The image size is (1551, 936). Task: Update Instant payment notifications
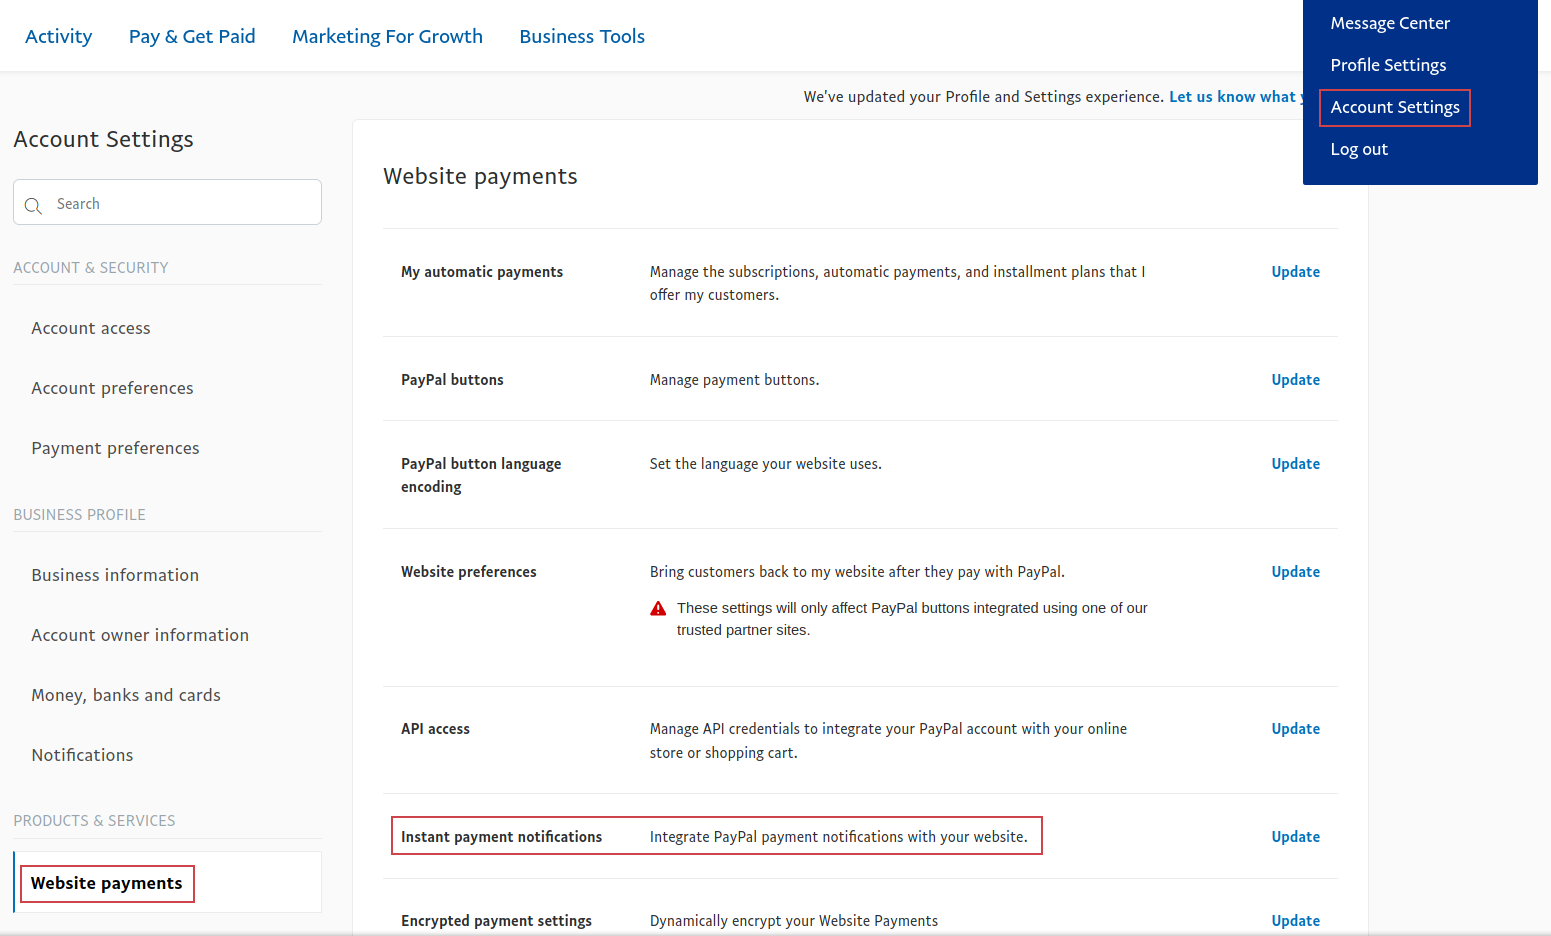pos(1295,837)
